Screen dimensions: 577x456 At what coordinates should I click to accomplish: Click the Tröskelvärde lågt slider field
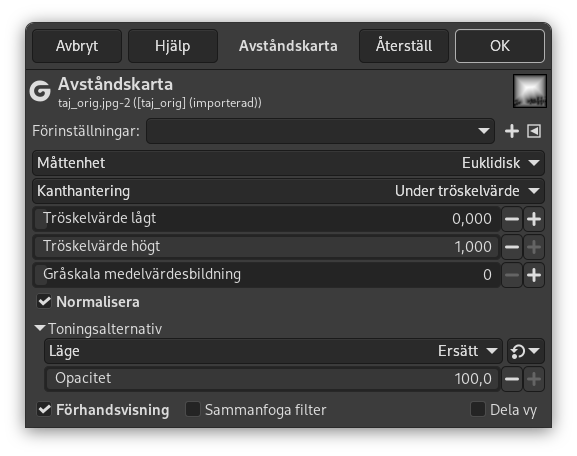click(x=266, y=219)
